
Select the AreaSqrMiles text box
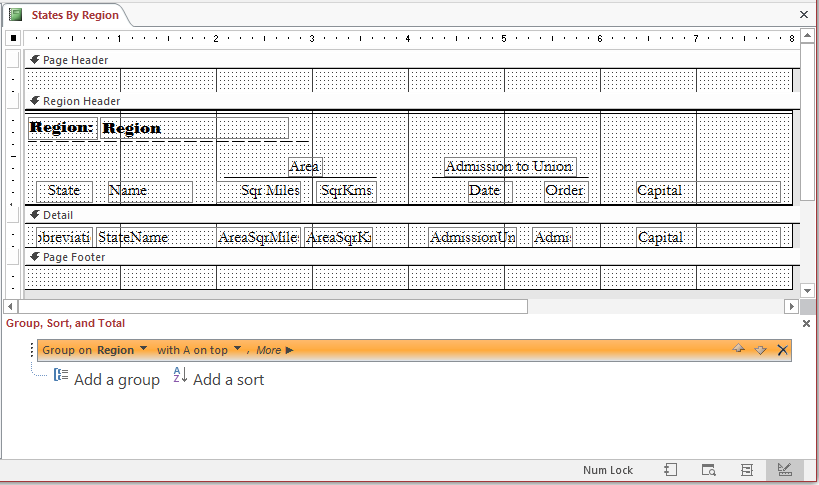pyautogui.click(x=259, y=237)
